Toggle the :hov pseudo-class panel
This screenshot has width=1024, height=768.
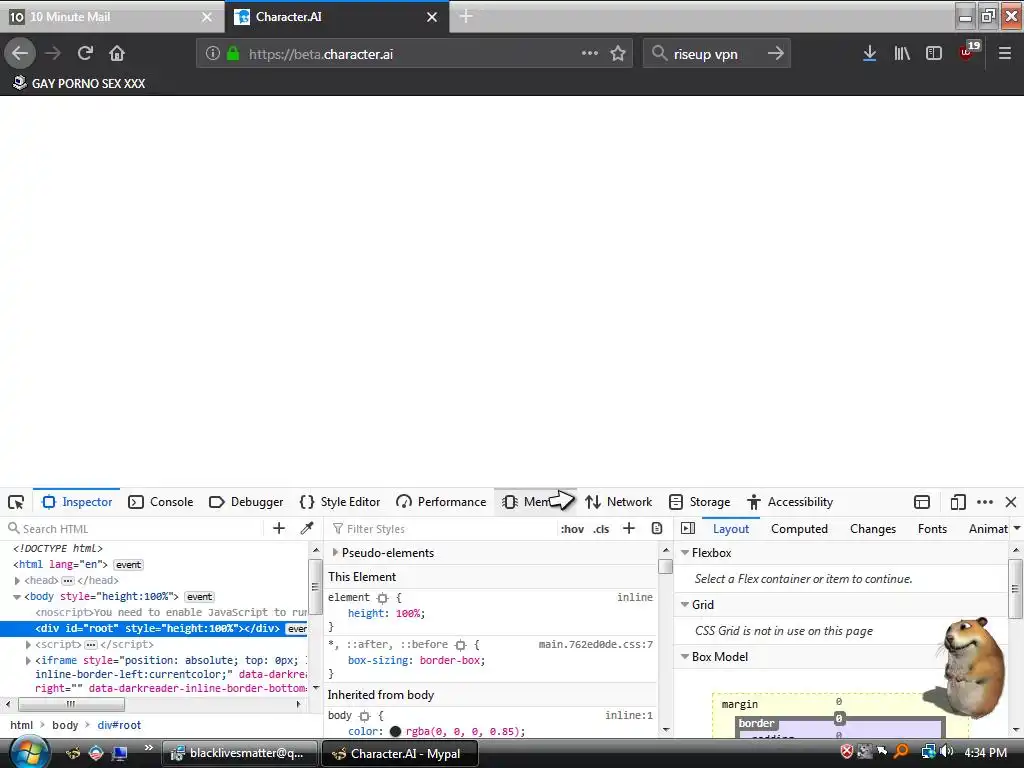pos(572,529)
